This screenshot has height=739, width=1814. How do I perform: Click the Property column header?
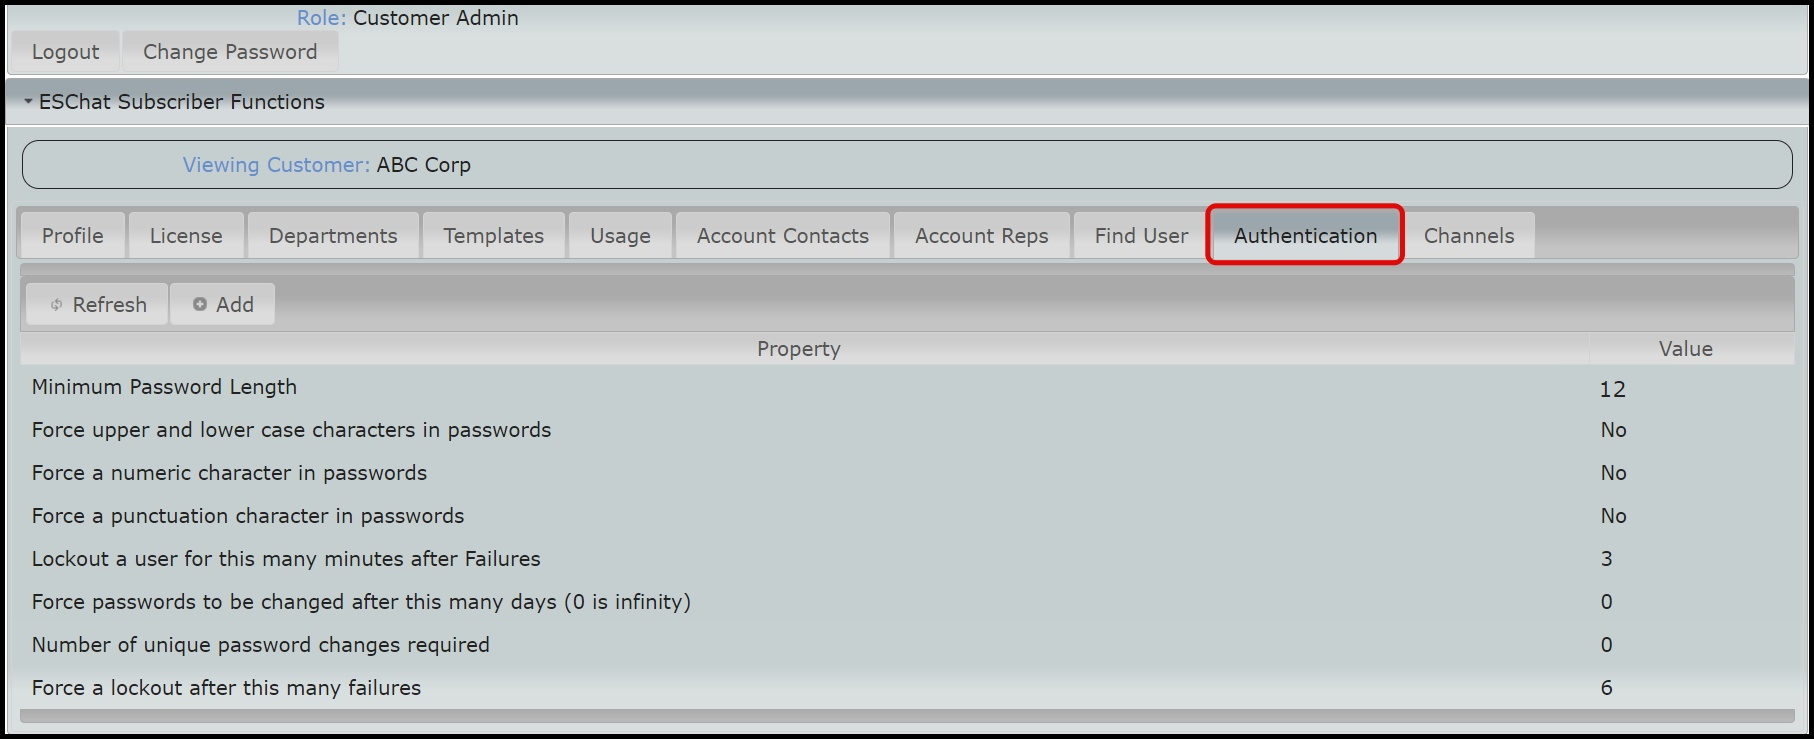point(797,349)
